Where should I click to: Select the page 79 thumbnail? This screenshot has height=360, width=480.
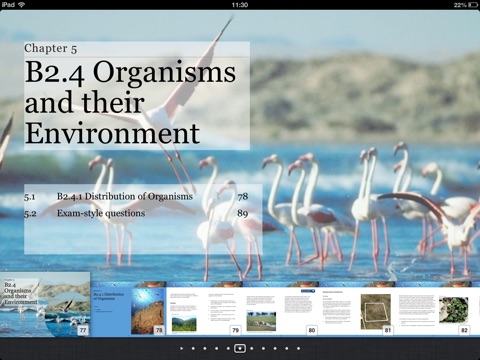[204, 309]
